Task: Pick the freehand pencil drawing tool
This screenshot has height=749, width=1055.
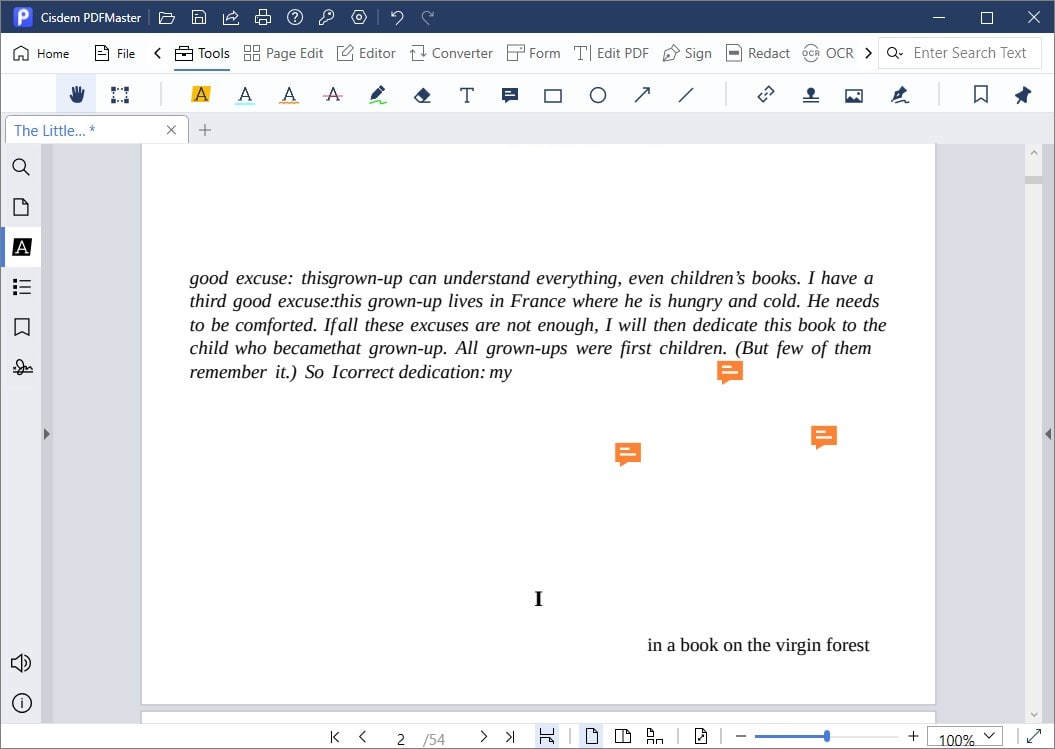Action: 378,95
